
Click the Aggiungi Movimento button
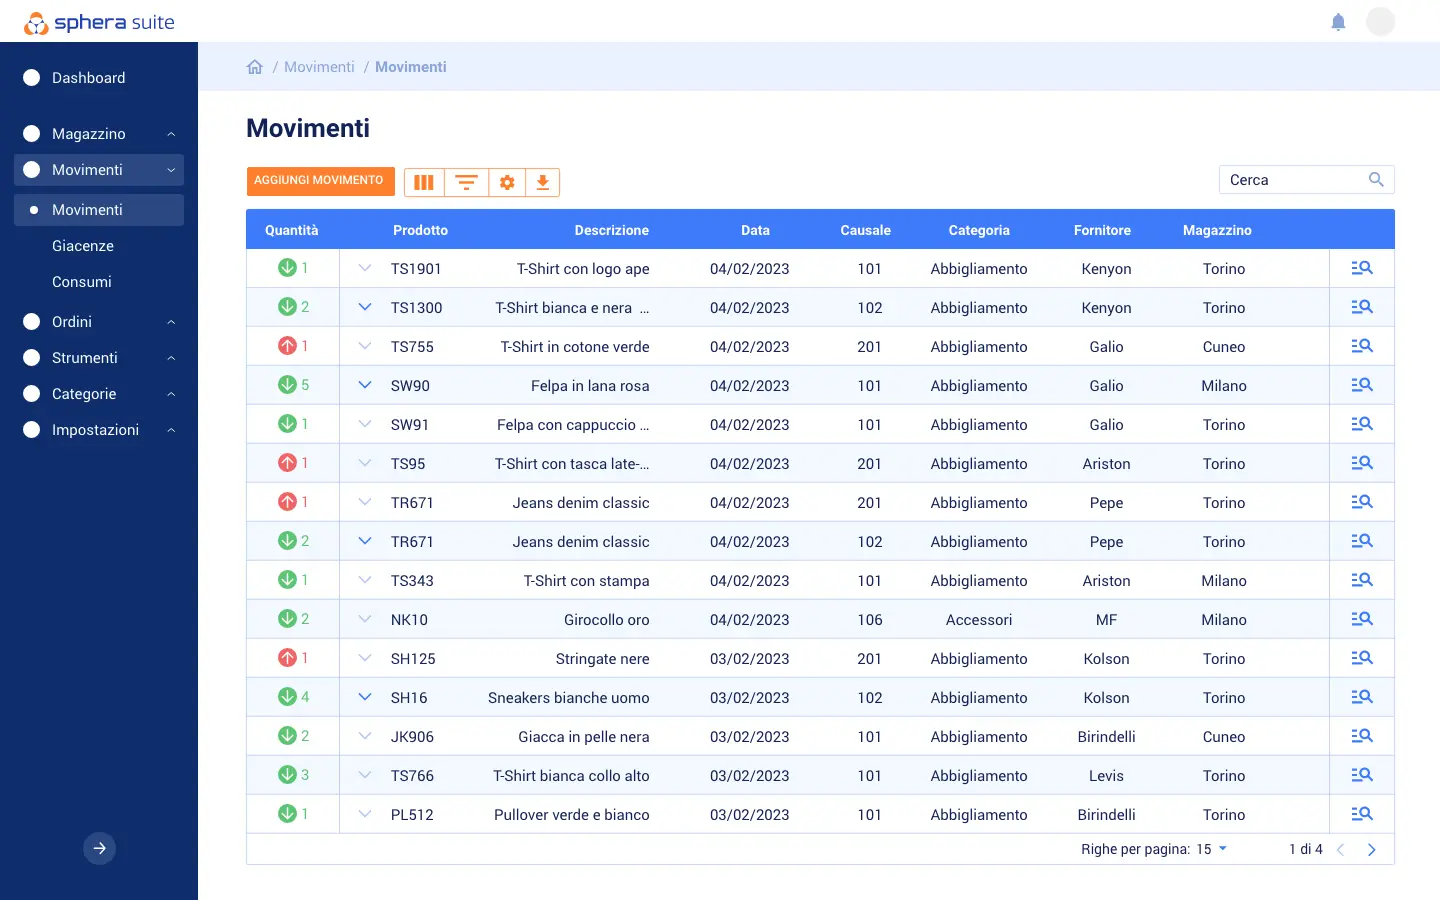(320, 181)
